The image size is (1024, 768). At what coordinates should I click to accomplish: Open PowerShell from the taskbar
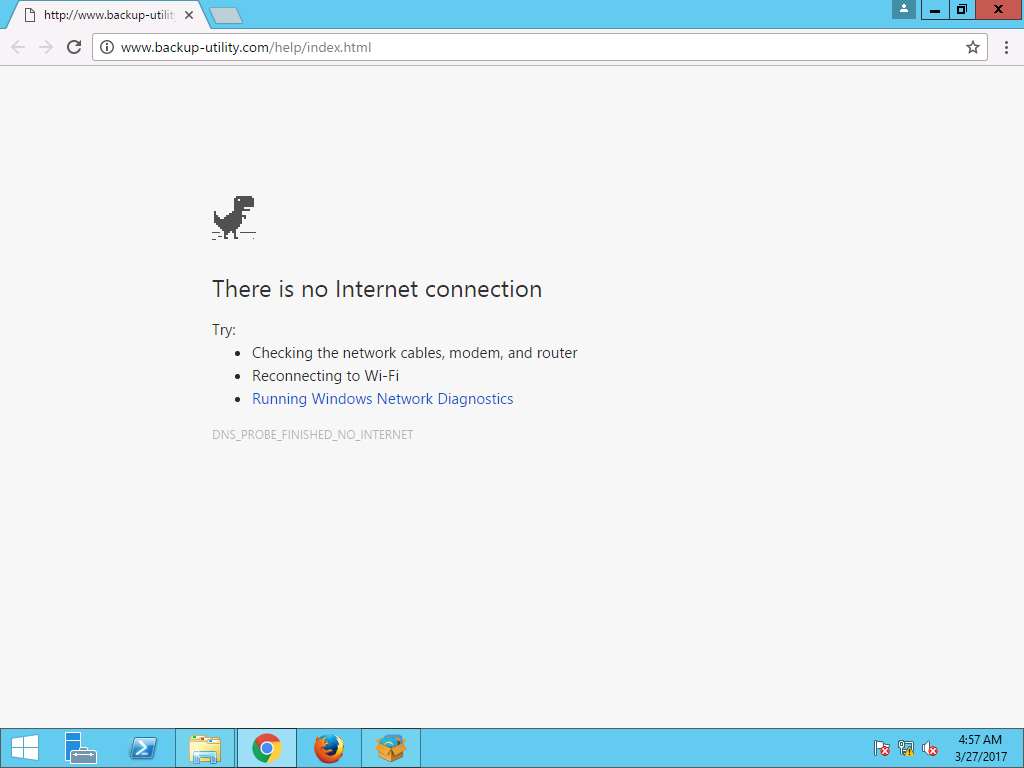(x=142, y=748)
